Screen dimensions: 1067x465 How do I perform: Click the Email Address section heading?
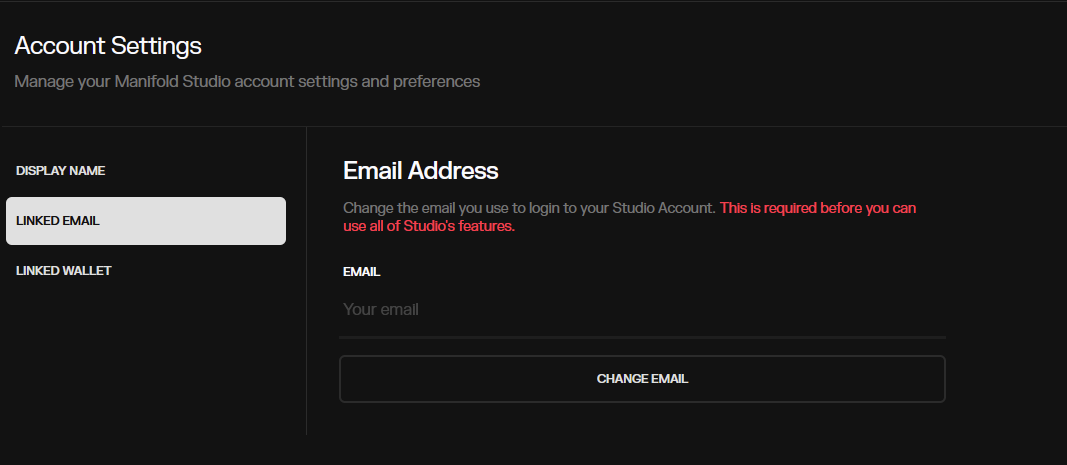(x=420, y=170)
